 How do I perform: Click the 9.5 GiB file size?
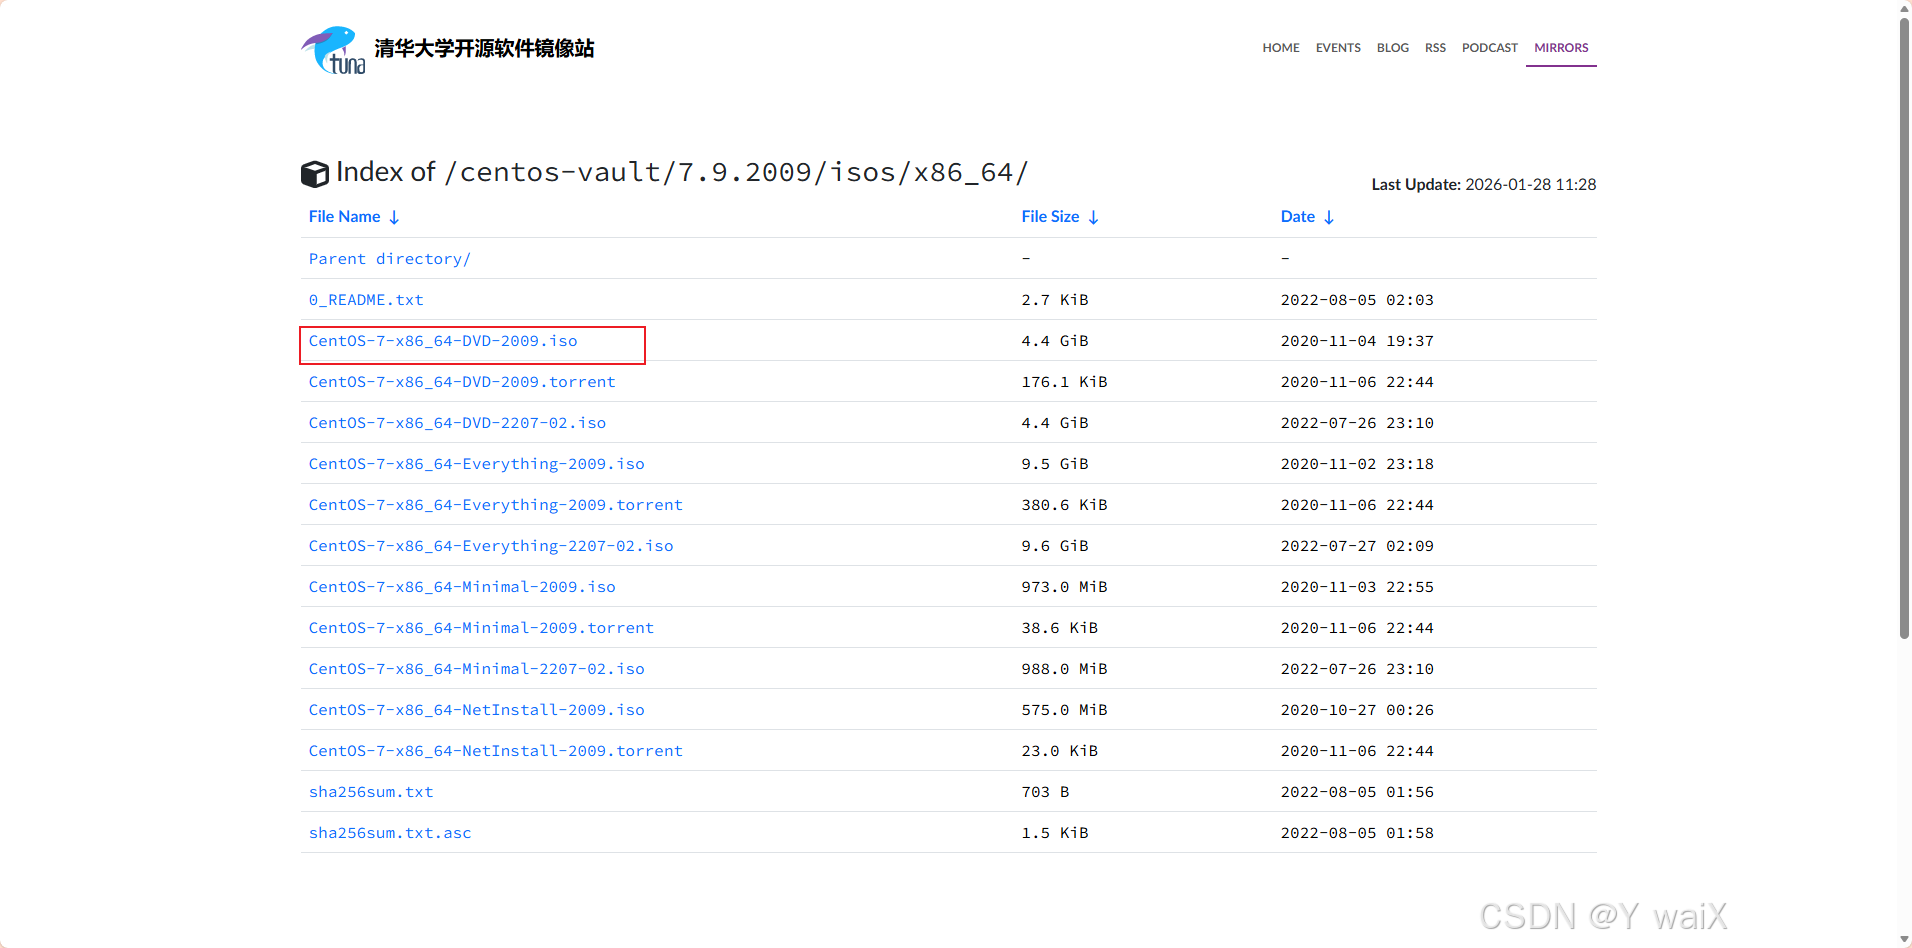pyautogui.click(x=1055, y=464)
